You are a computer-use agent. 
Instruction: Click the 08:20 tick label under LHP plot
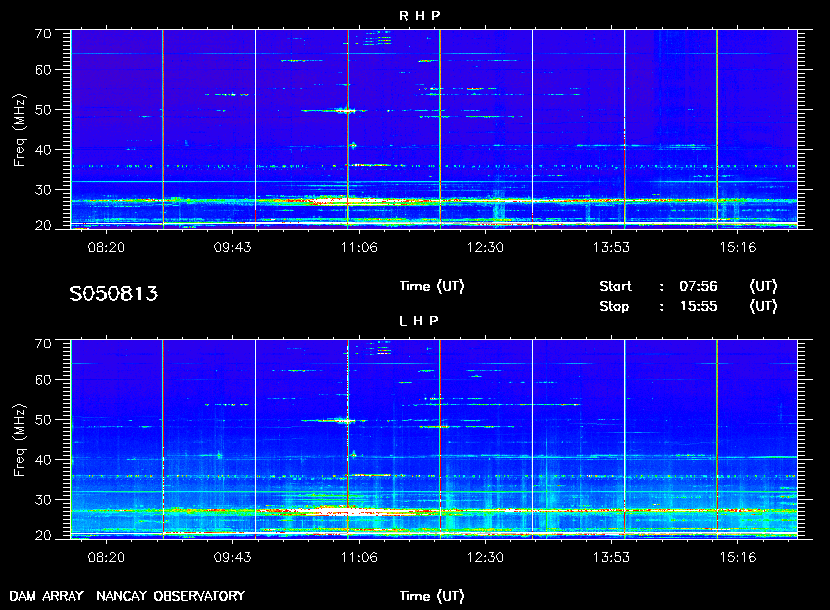coord(106,557)
